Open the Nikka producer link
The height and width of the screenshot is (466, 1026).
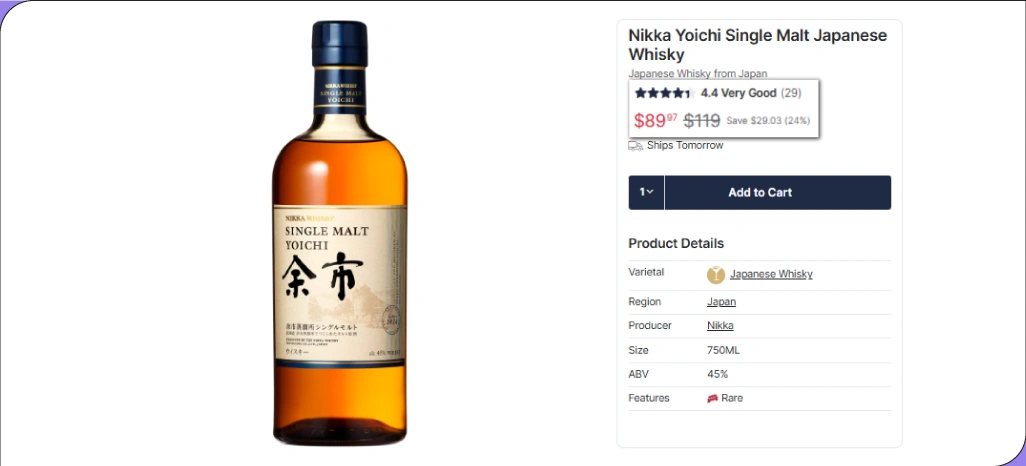click(x=720, y=325)
